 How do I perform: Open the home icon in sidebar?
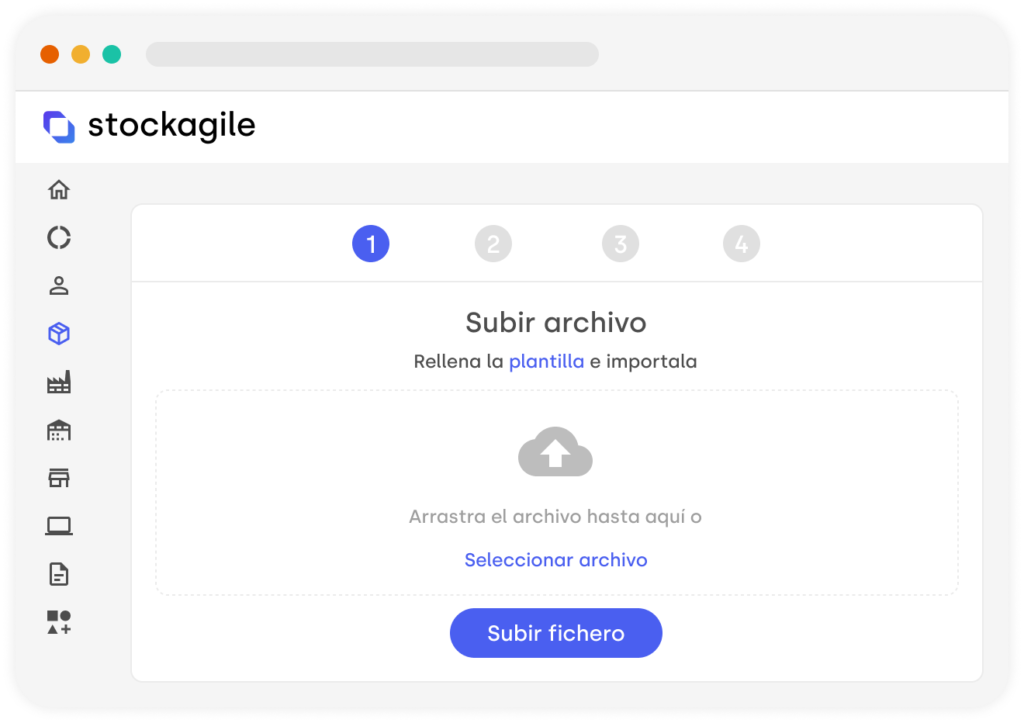[x=59, y=189]
